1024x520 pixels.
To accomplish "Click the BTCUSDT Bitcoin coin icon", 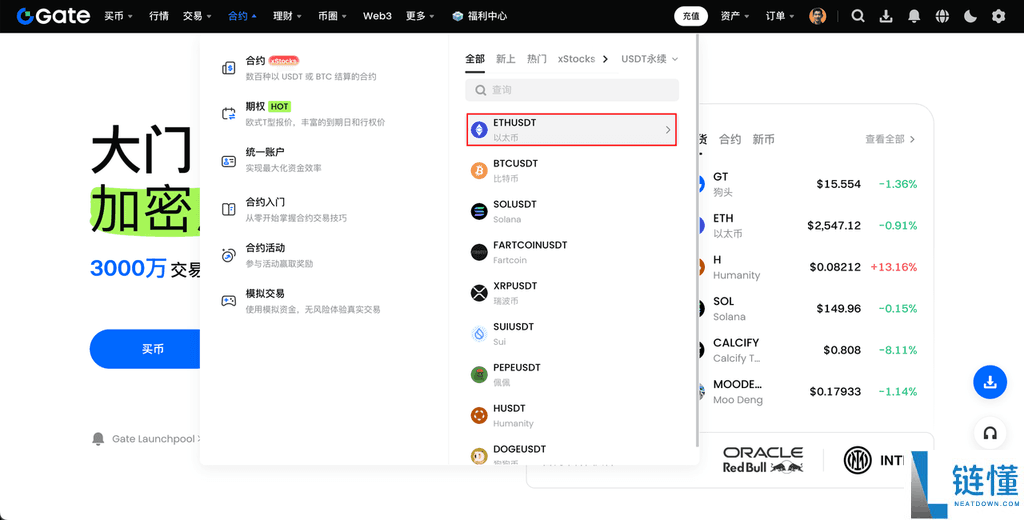I will coord(479,171).
